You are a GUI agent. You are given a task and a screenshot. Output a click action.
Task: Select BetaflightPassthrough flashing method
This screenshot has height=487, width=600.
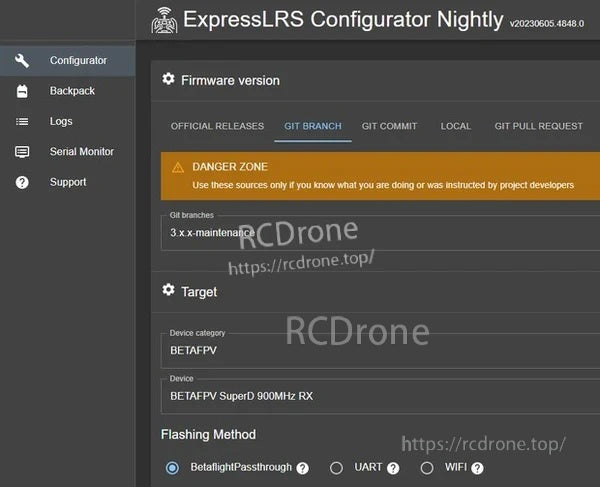tap(172, 467)
